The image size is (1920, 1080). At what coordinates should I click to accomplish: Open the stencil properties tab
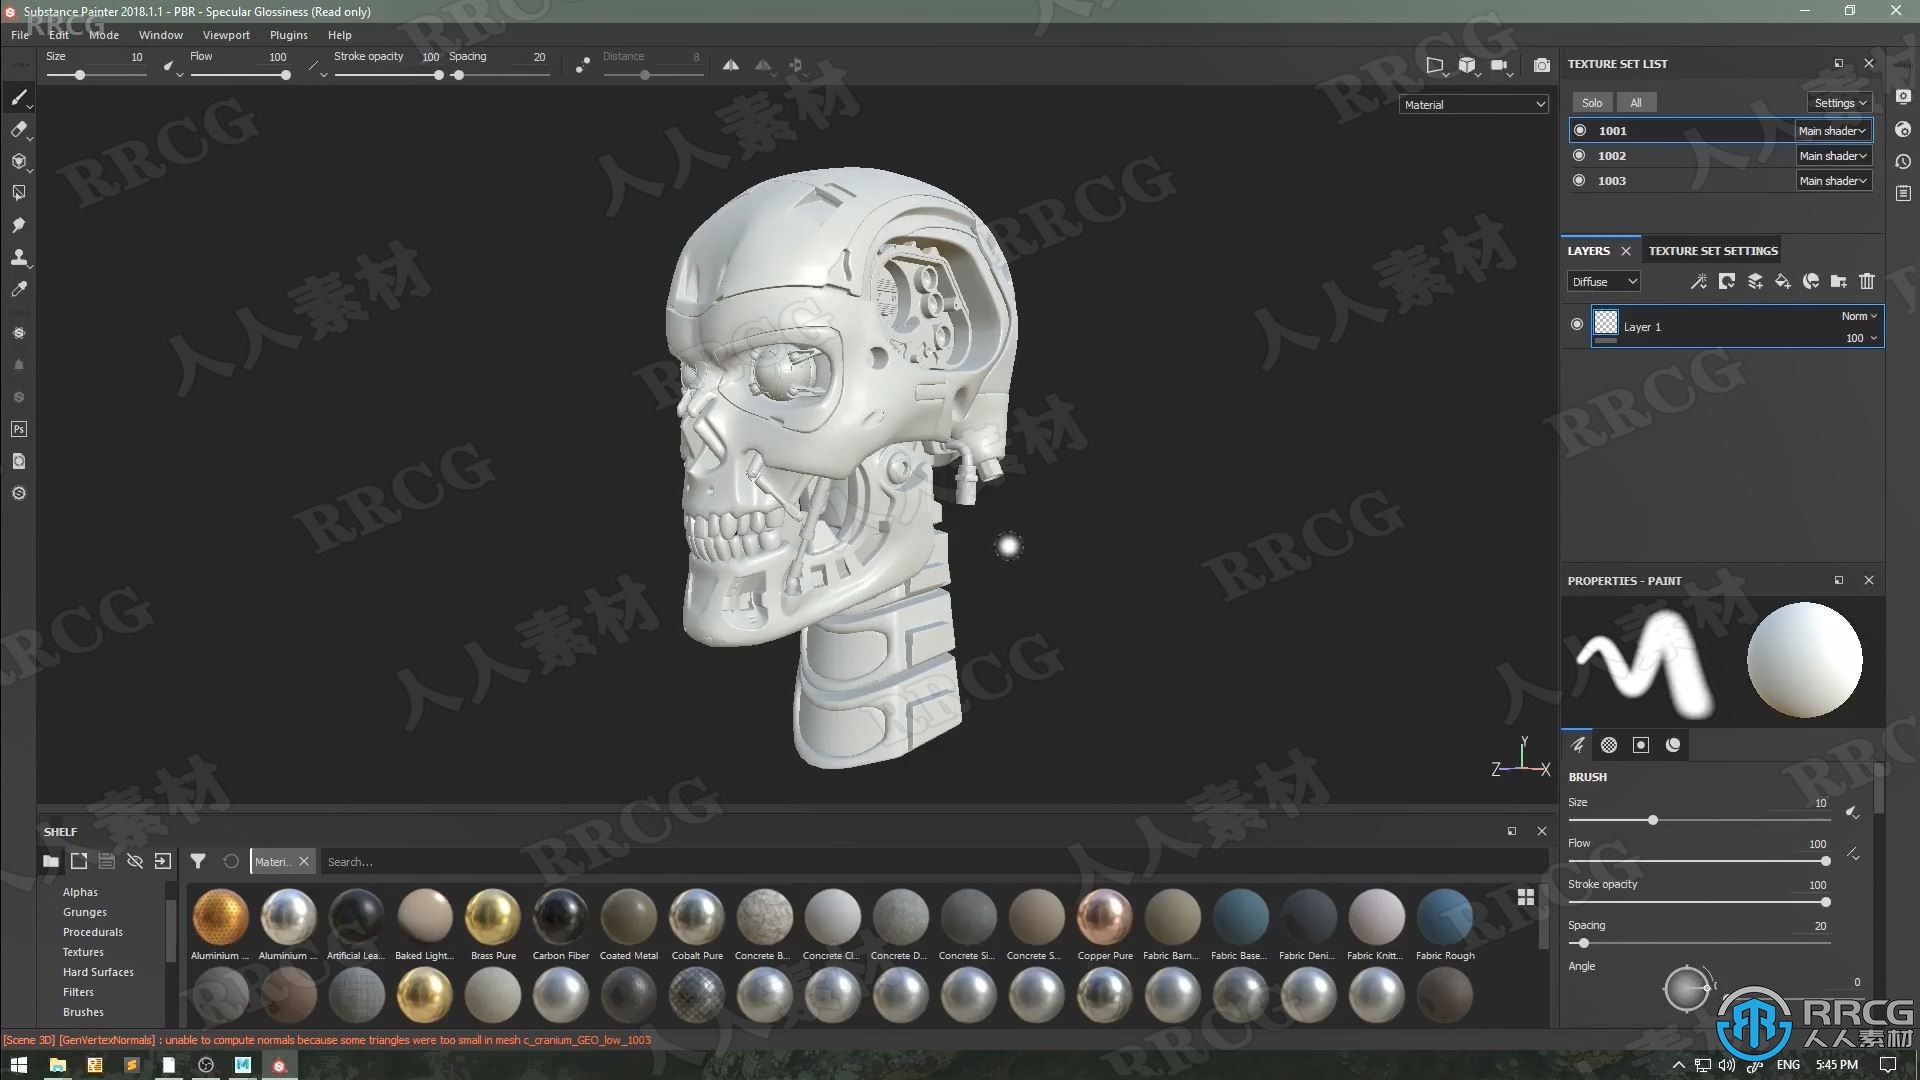pos(1641,745)
